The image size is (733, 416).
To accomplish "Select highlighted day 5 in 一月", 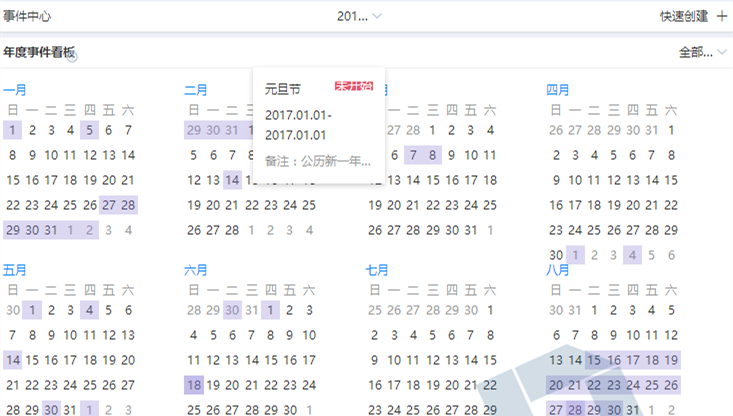I will pyautogui.click(x=89, y=130).
